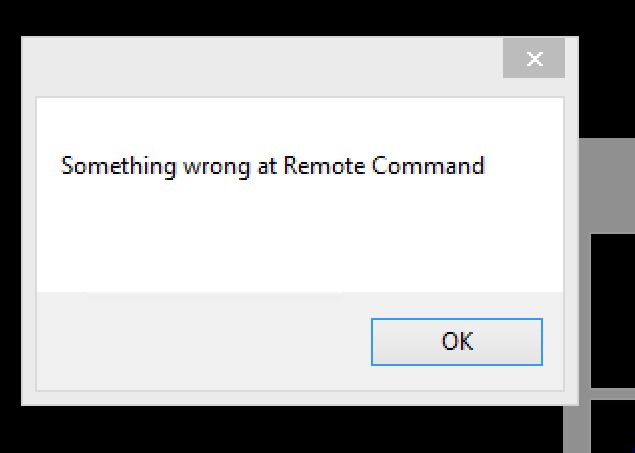Click the gray horizontal strip at lower right
635x453 pixels.
[613, 393]
